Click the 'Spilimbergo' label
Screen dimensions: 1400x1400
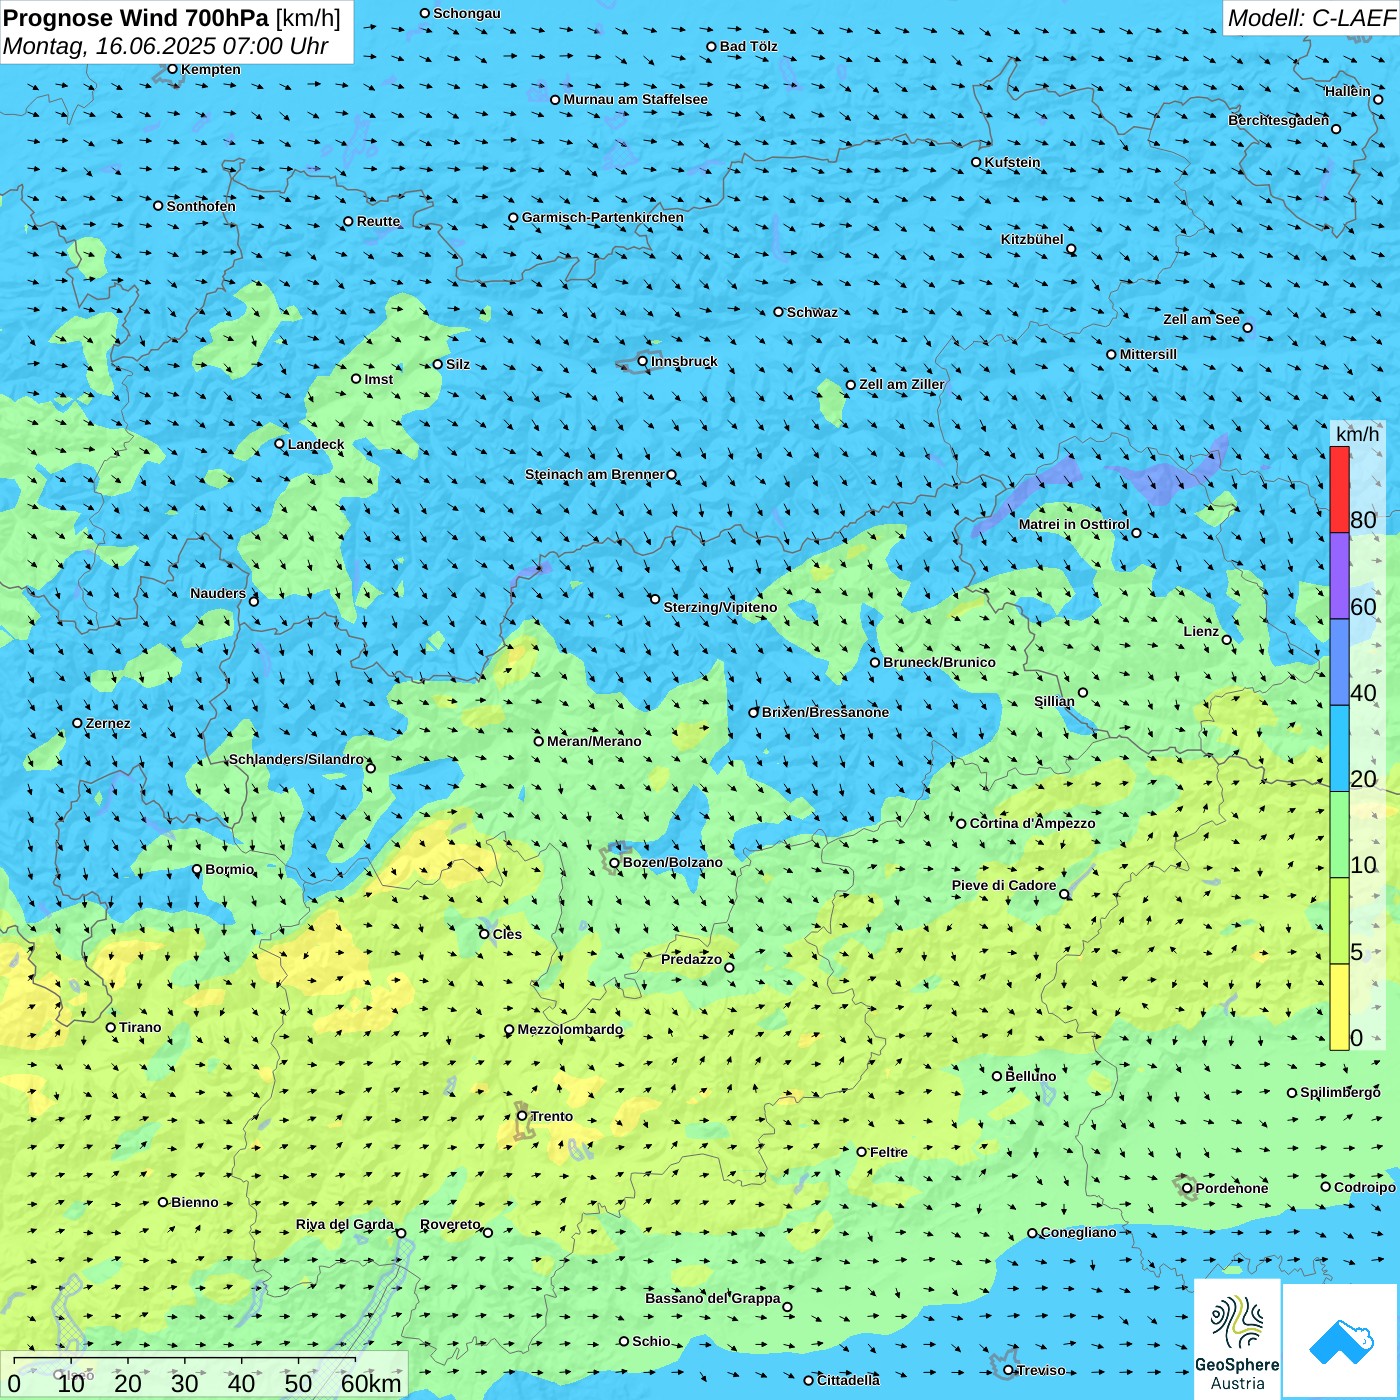(1340, 1092)
